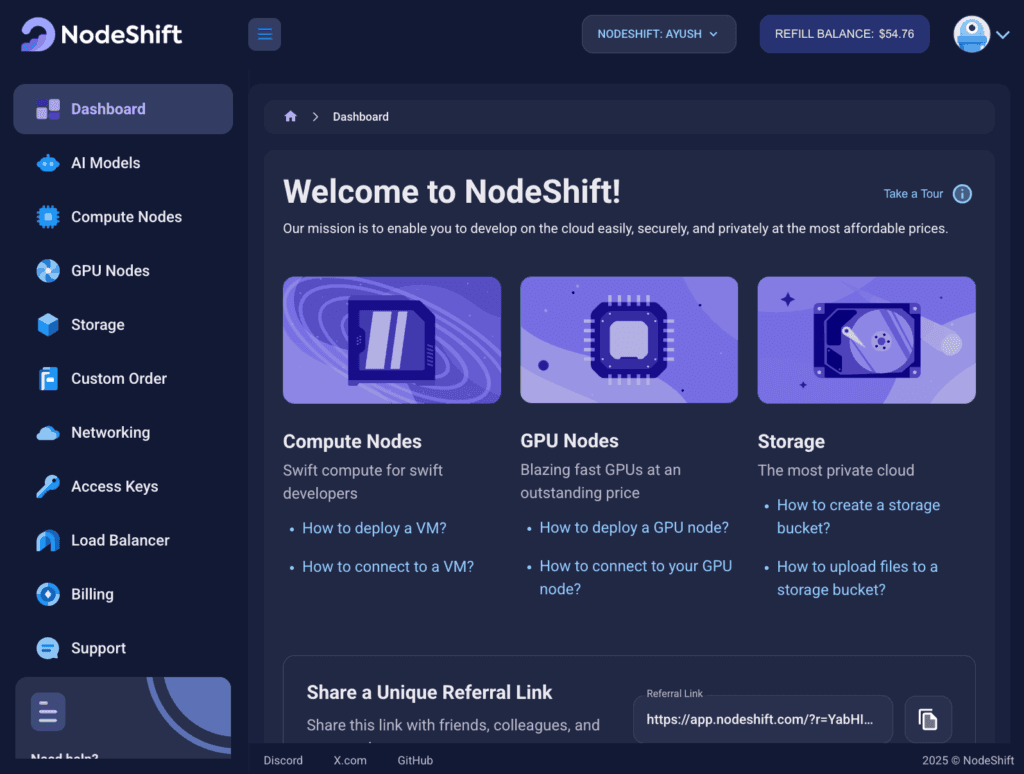Click the breadcrumb chevron separator

tap(315, 116)
